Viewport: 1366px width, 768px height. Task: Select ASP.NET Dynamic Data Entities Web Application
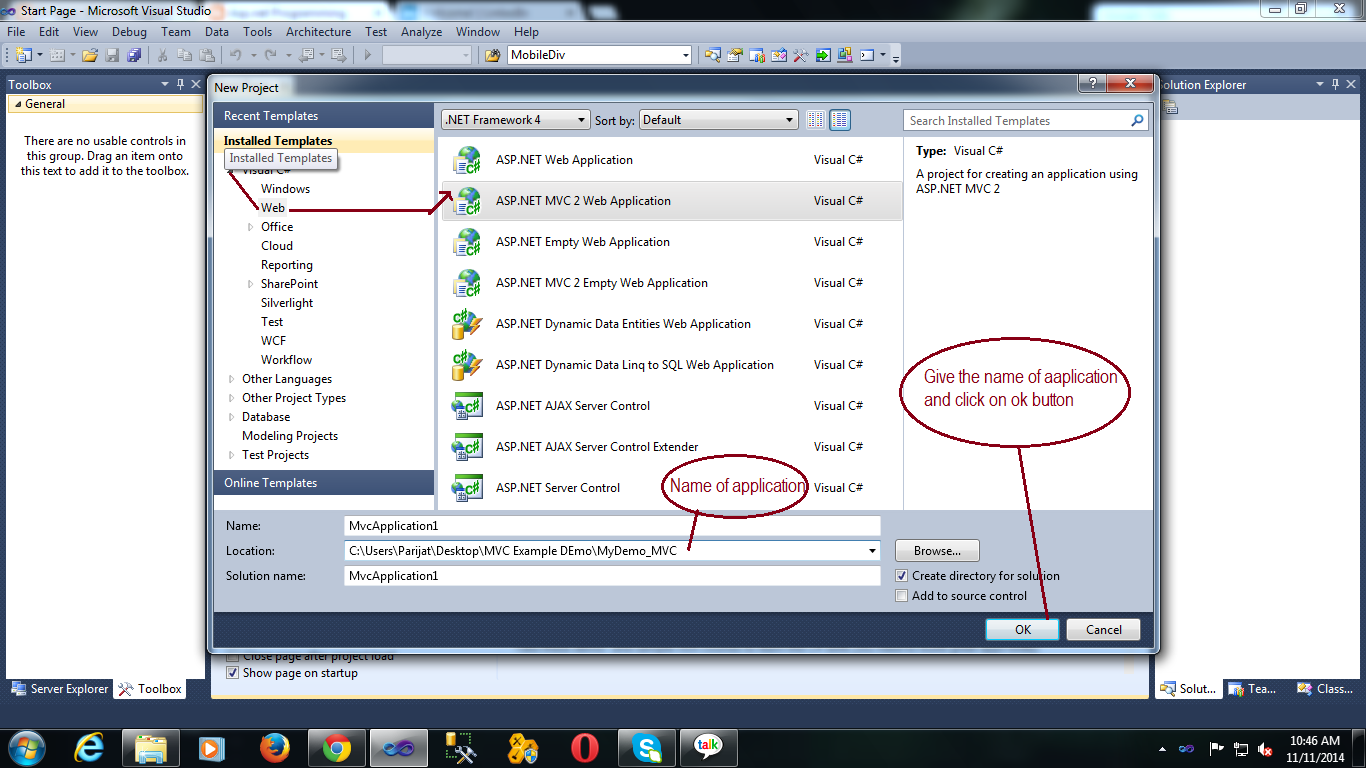pyautogui.click(x=672, y=324)
